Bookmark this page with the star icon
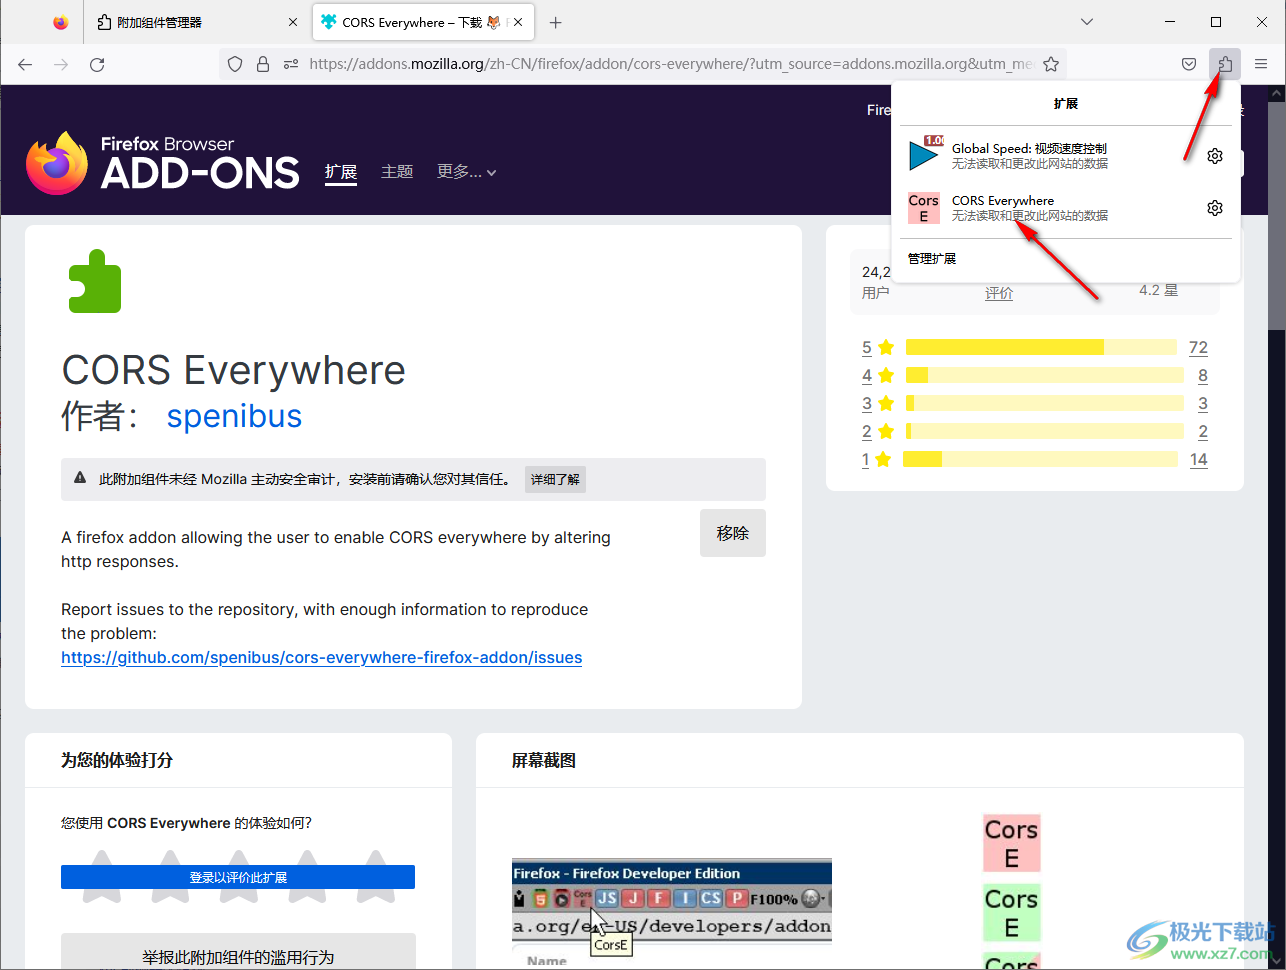The height and width of the screenshot is (970, 1286). [x=1051, y=64]
